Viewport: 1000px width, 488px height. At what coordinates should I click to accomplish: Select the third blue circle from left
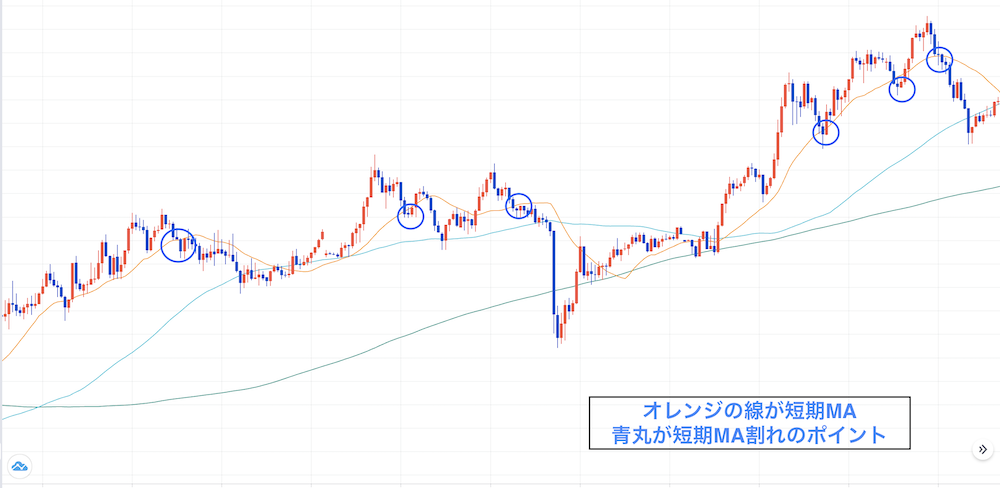519,206
